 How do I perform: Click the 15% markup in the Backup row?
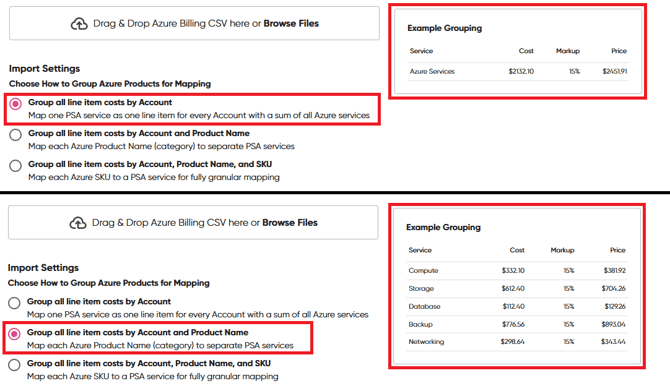coord(569,324)
